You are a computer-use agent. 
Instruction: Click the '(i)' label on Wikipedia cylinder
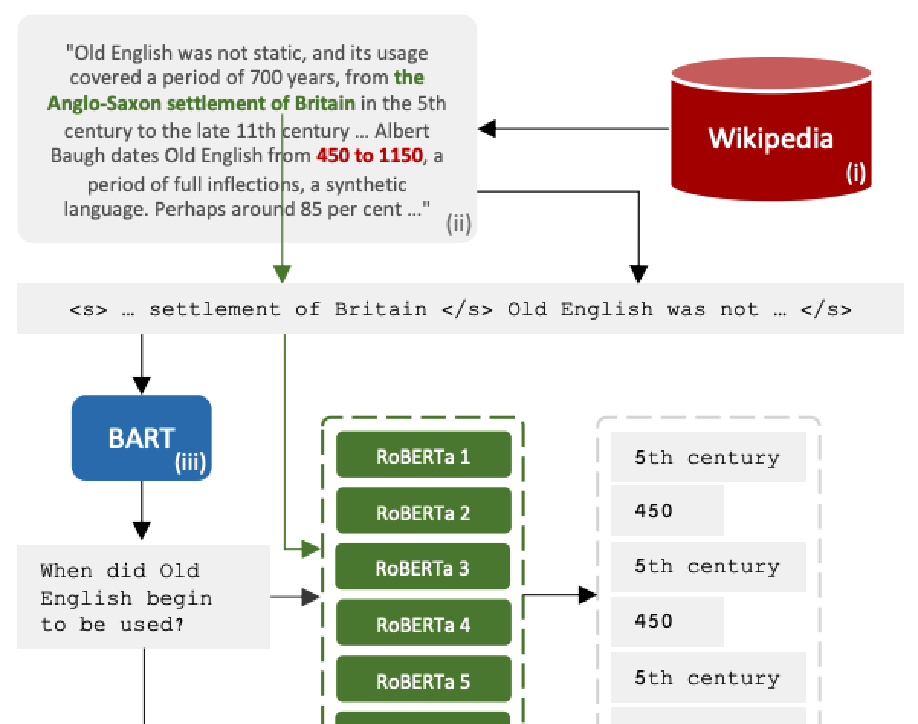(x=855, y=173)
